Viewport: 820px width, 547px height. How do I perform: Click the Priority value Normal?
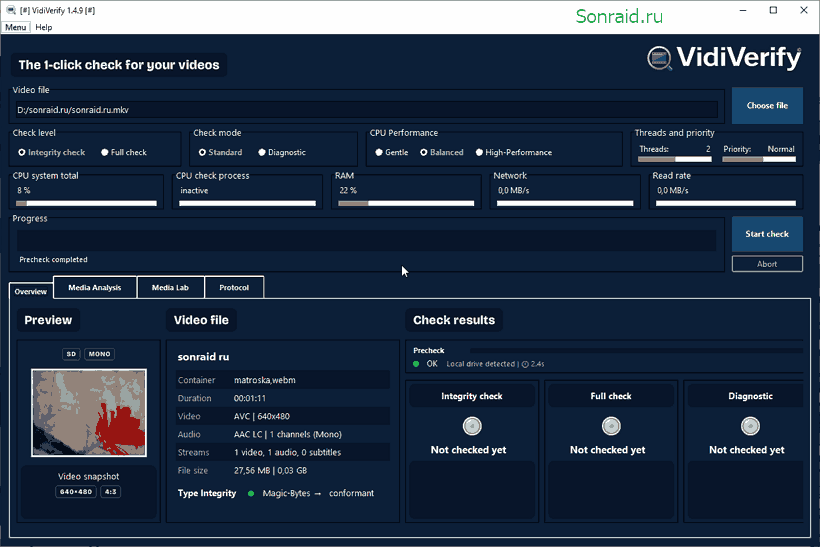(x=781, y=149)
